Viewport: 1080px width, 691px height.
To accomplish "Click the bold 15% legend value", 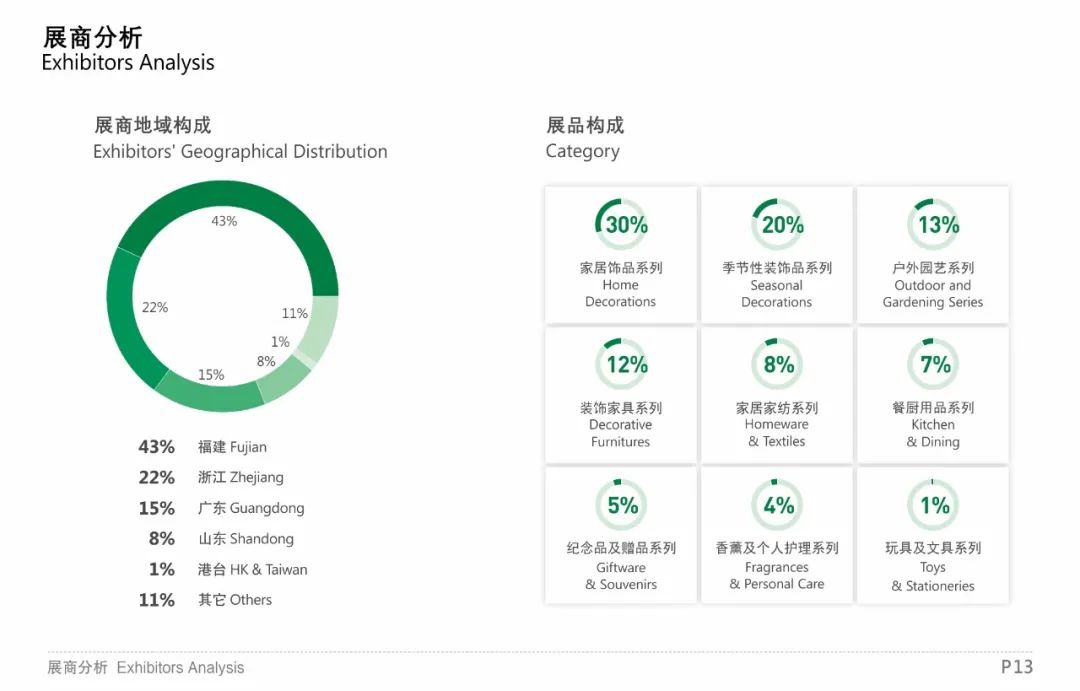I will (156, 508).
